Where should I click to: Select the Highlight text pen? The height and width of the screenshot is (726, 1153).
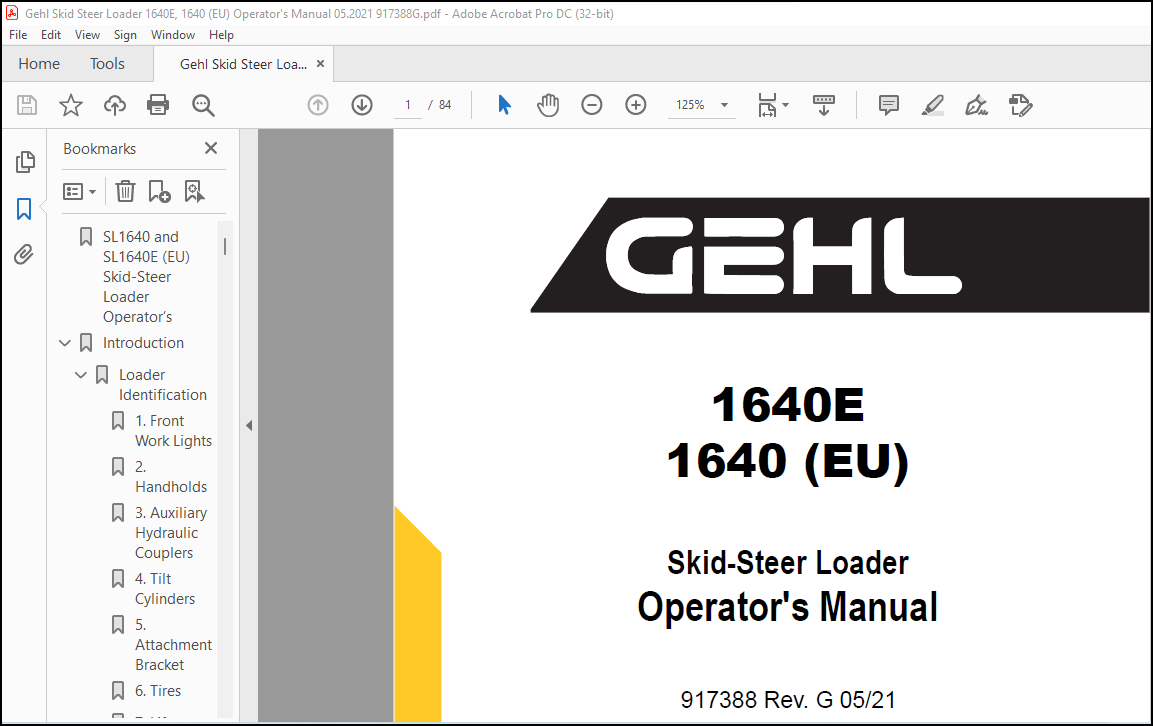[x=932, y=105]
